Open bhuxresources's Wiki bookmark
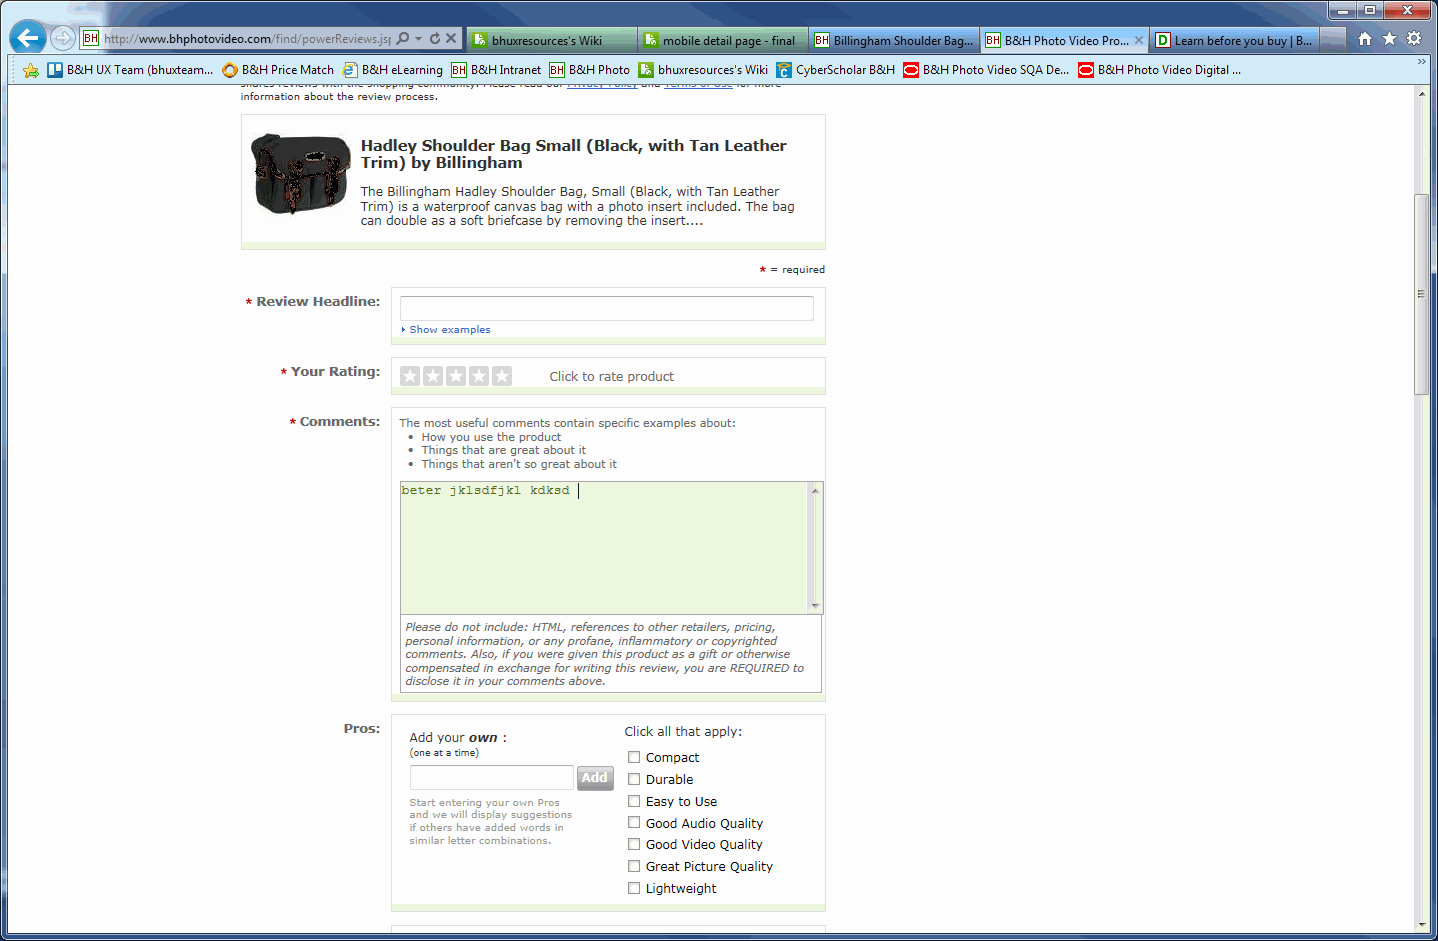Image resolution: width=1438 pixels, height=941 pixels. pyautogui.click(x=703, y=70)
